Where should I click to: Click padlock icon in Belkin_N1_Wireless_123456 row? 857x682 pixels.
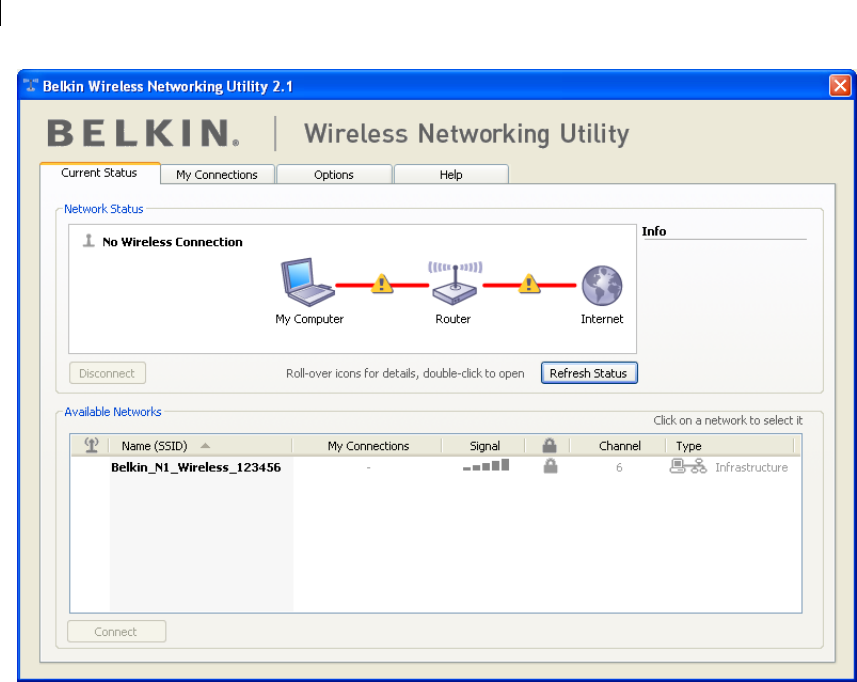(550, 466)
